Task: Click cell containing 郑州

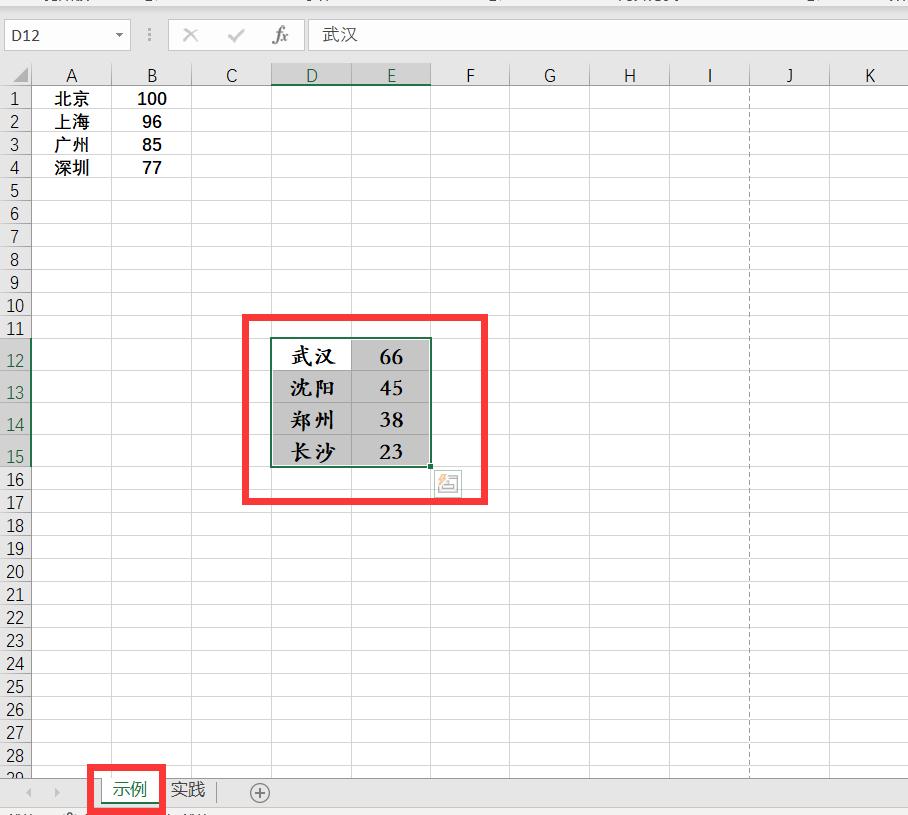Action: point(312,419)
